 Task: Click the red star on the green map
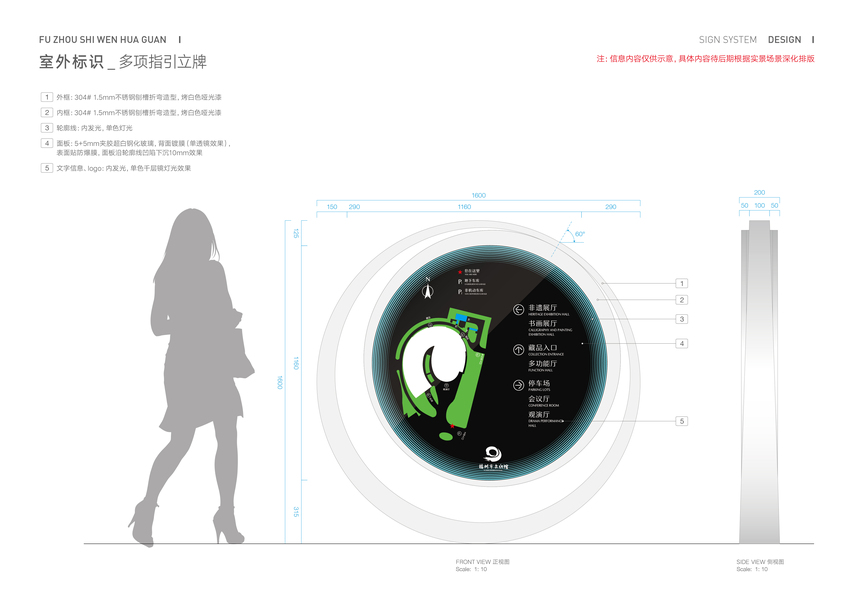[452, 426]
